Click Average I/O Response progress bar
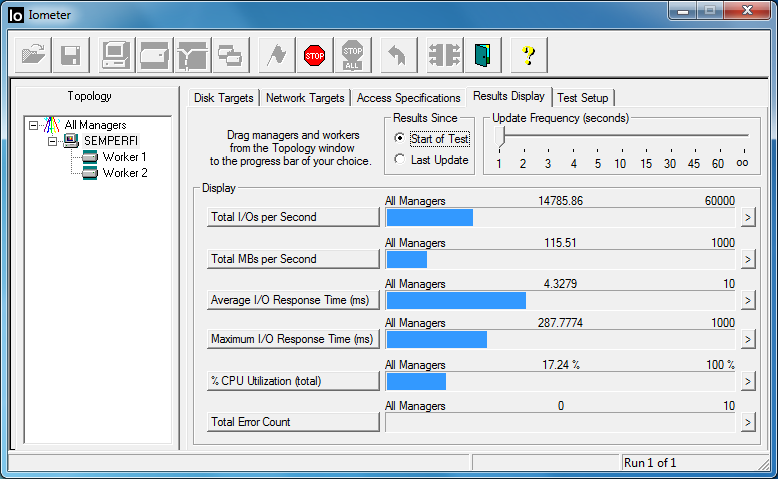 (561, 300)
